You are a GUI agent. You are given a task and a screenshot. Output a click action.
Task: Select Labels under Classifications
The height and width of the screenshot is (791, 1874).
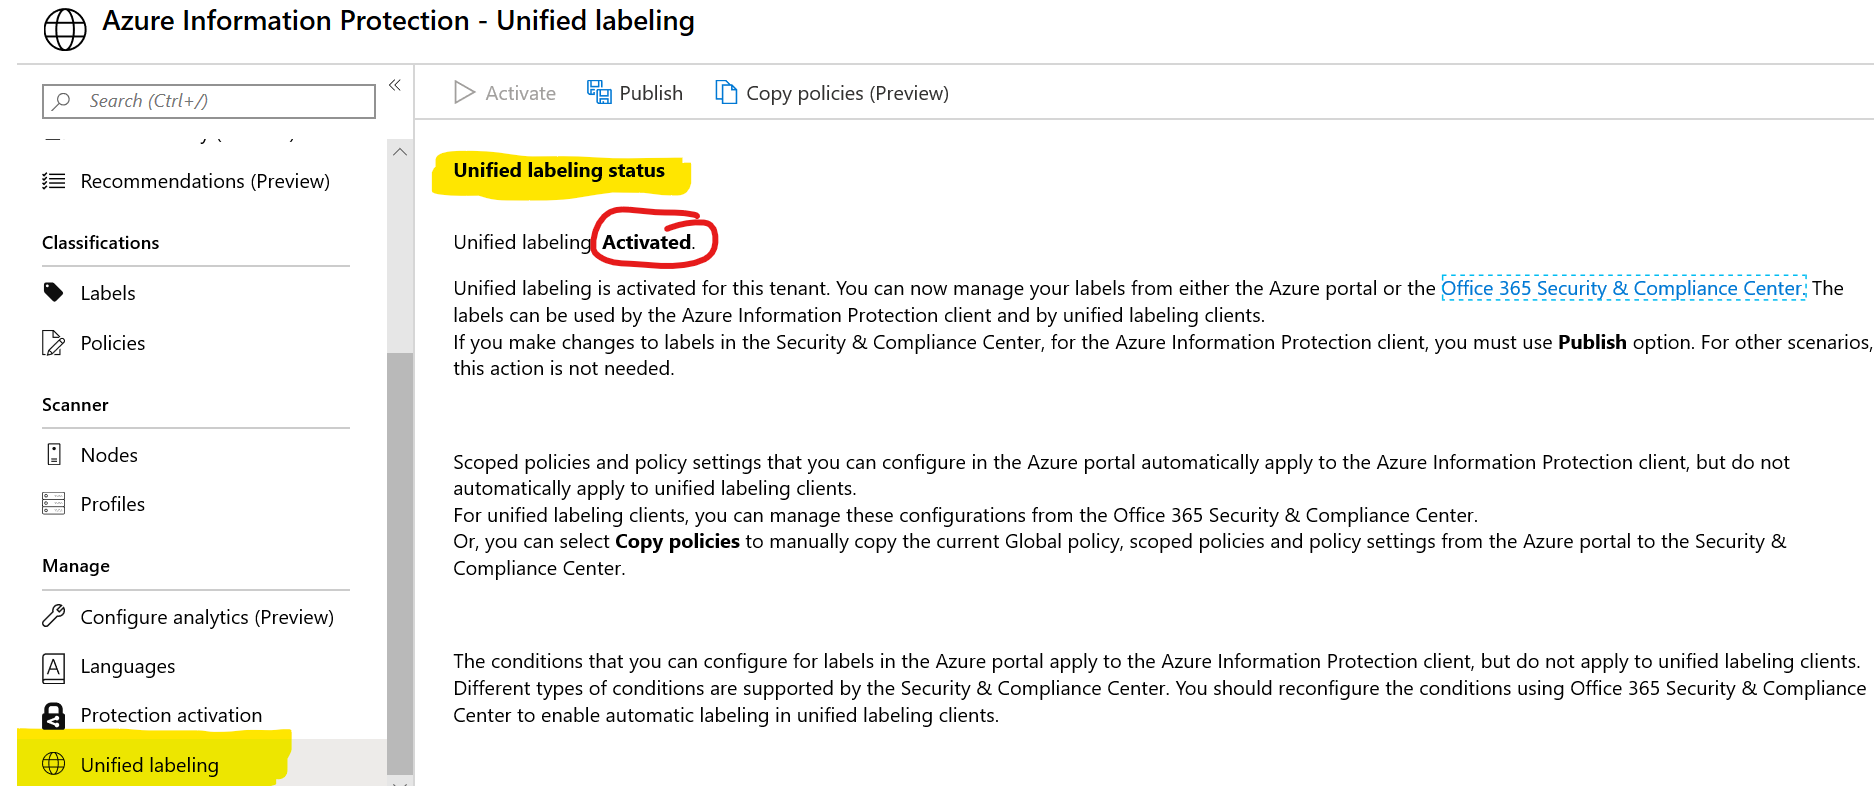pyautogui.click(x=107, y=292)
